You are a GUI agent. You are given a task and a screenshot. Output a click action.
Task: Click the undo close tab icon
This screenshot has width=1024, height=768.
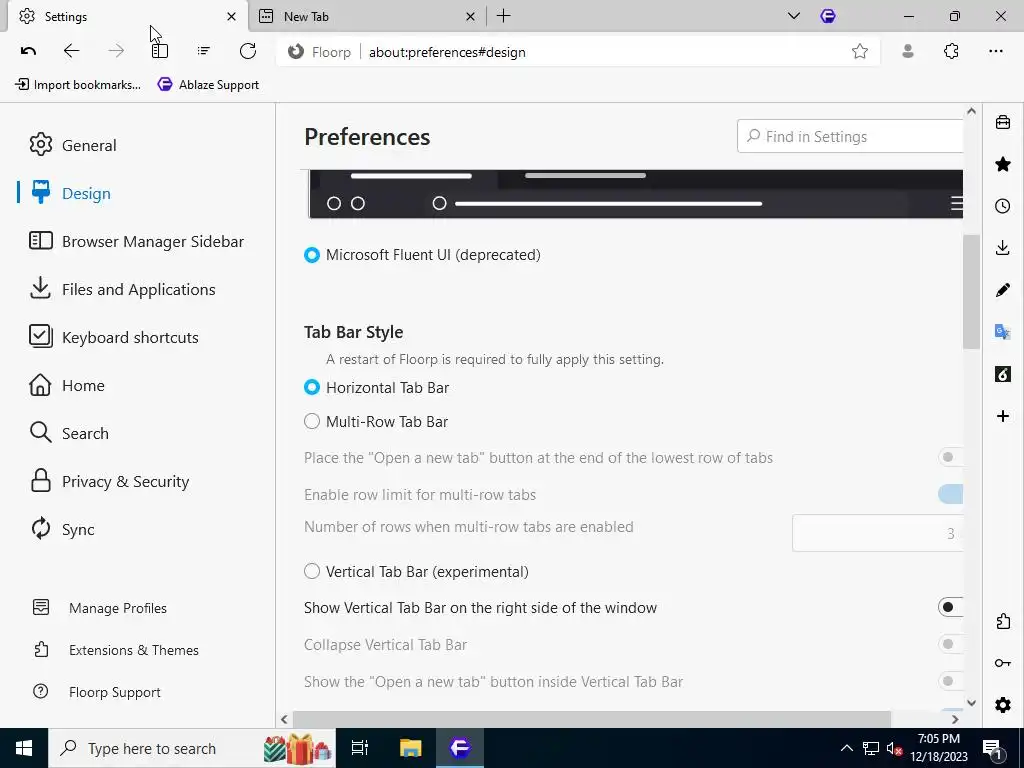pos(28,51)
